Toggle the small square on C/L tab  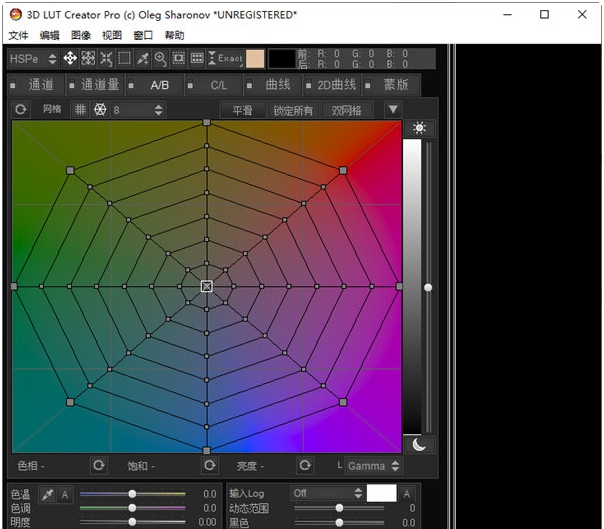pos(190,85)
